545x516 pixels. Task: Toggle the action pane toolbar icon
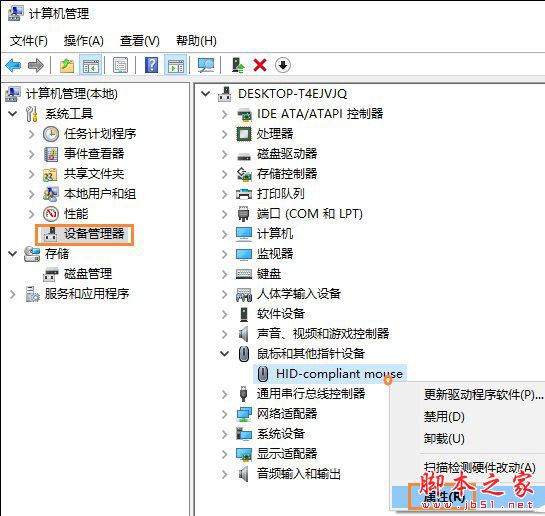point(176,65)
